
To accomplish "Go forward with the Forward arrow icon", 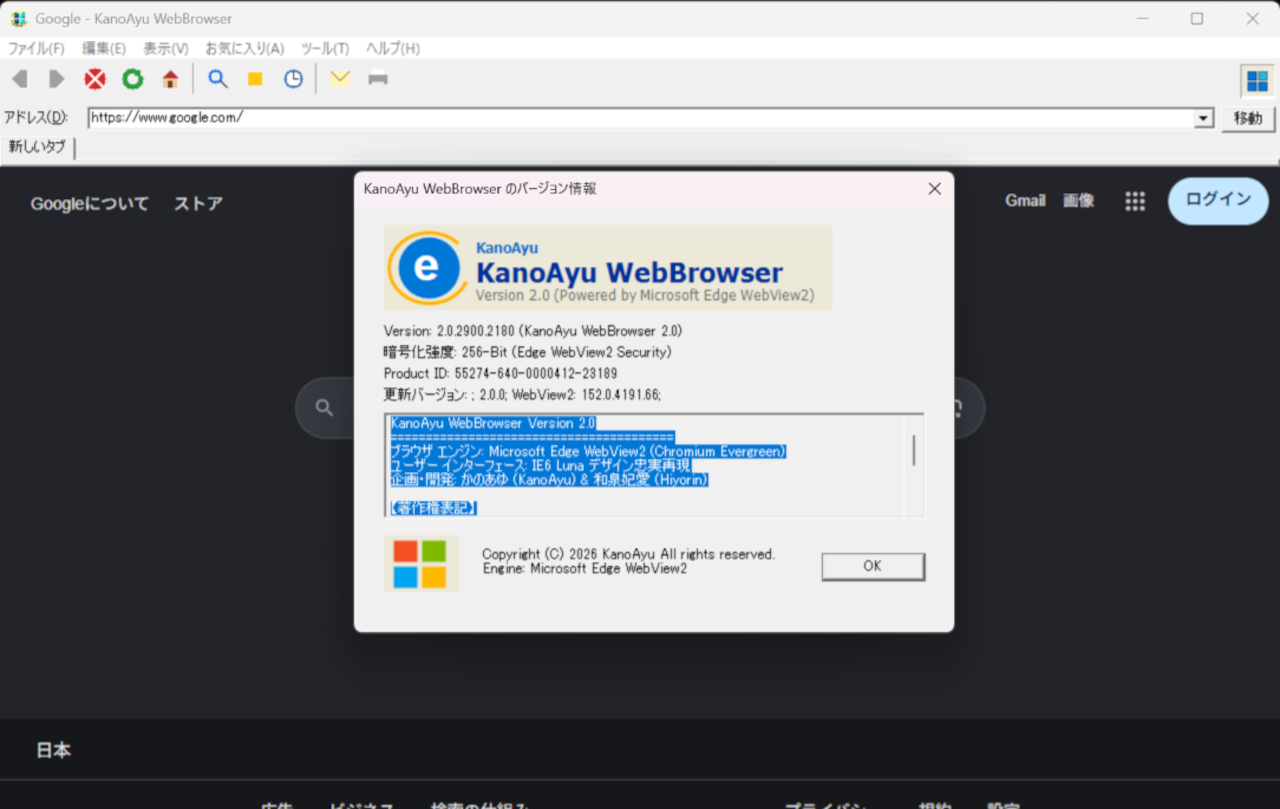I will point(57,79).
